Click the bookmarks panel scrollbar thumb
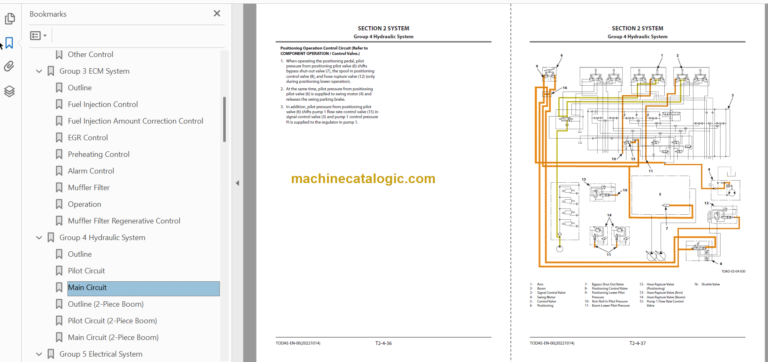 click(225, 120)
